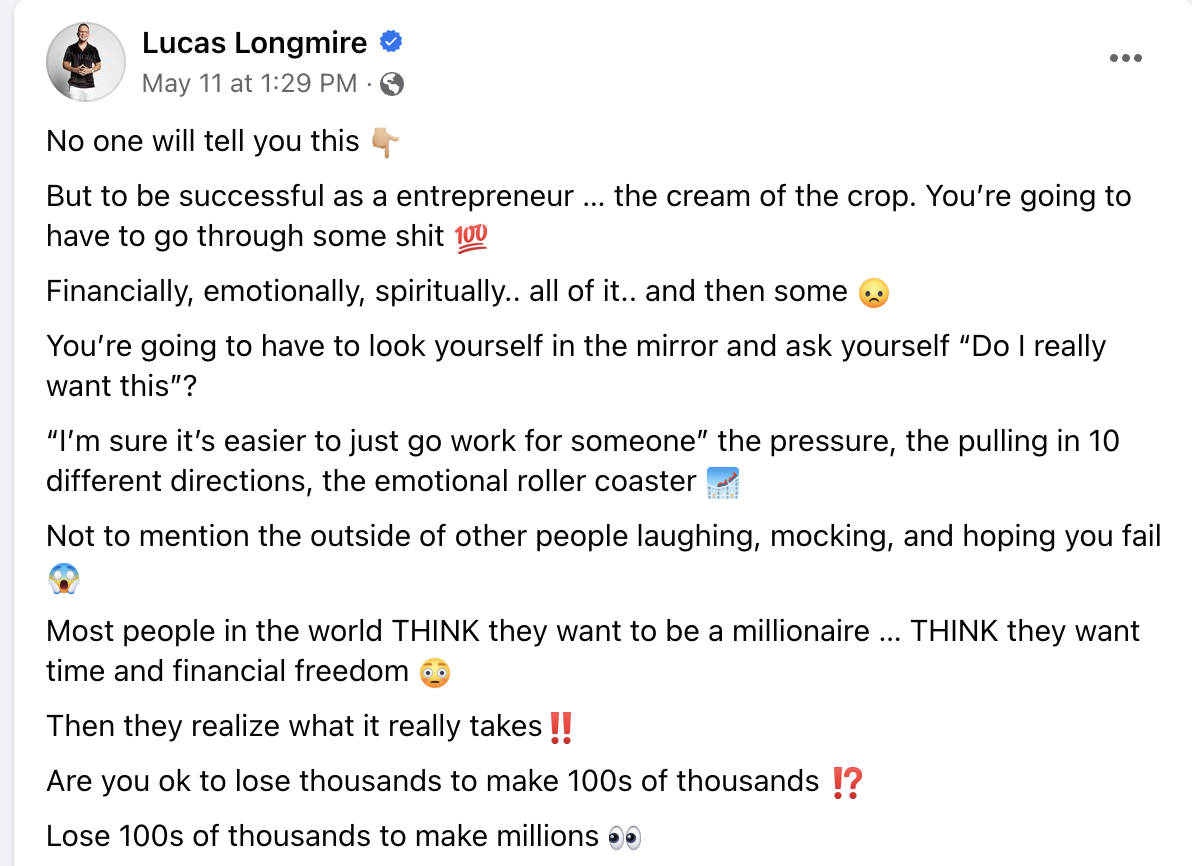Click the pointing-down hand emoji
Image resolution: width=1192 pixels, height=866 pixels.
[x=385, y=142]
